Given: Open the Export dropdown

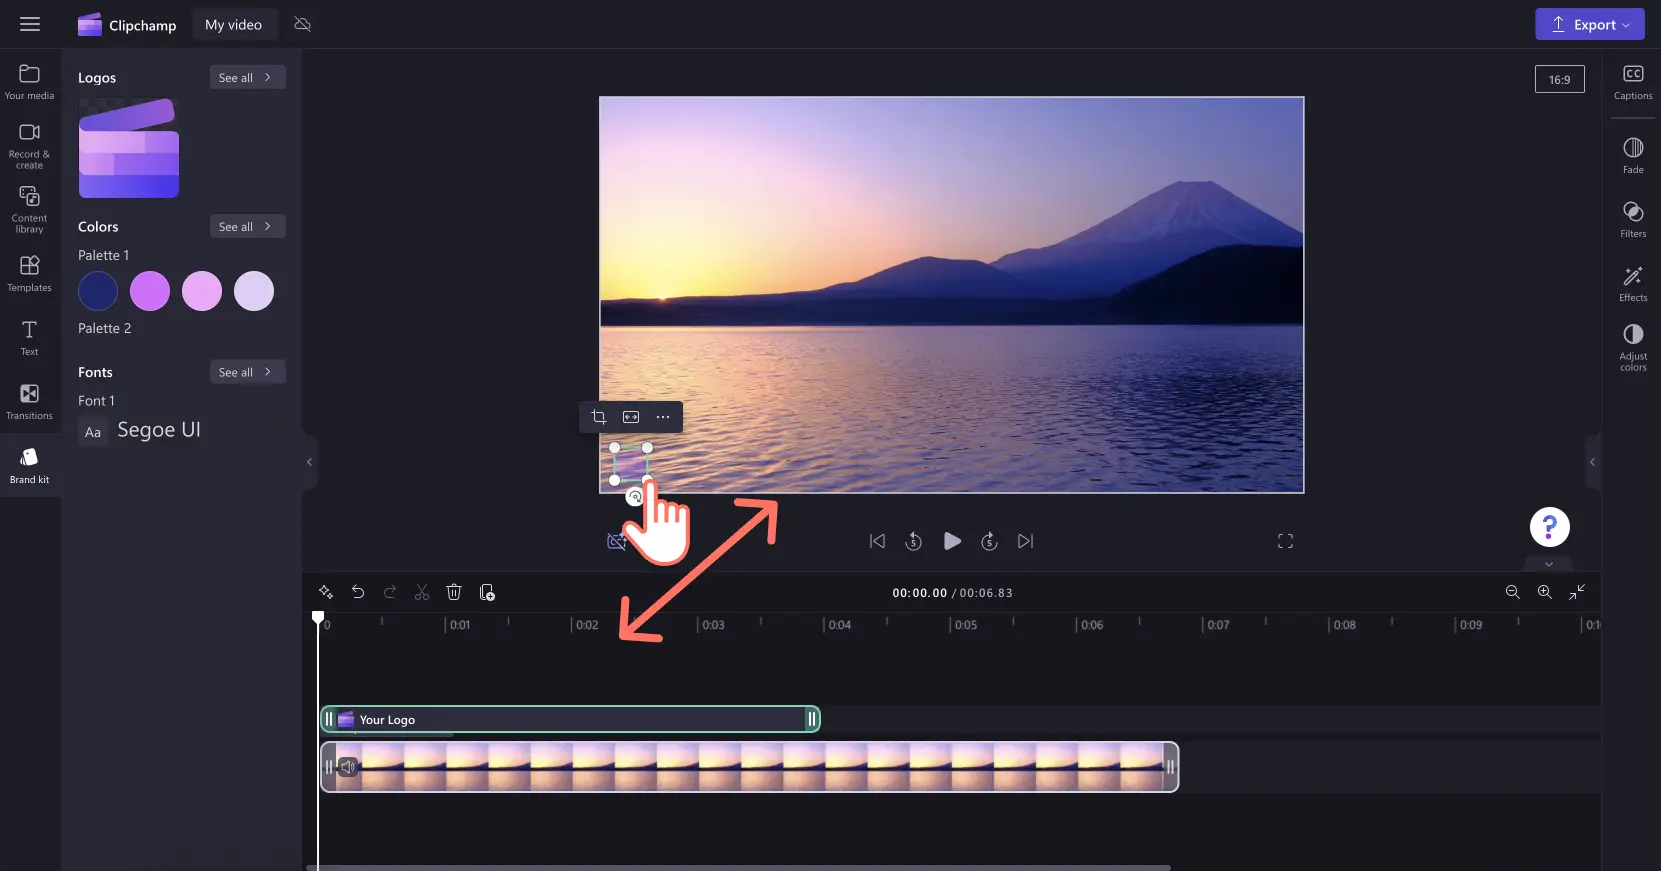Looking at the screenshot, I should [1589, 24].
